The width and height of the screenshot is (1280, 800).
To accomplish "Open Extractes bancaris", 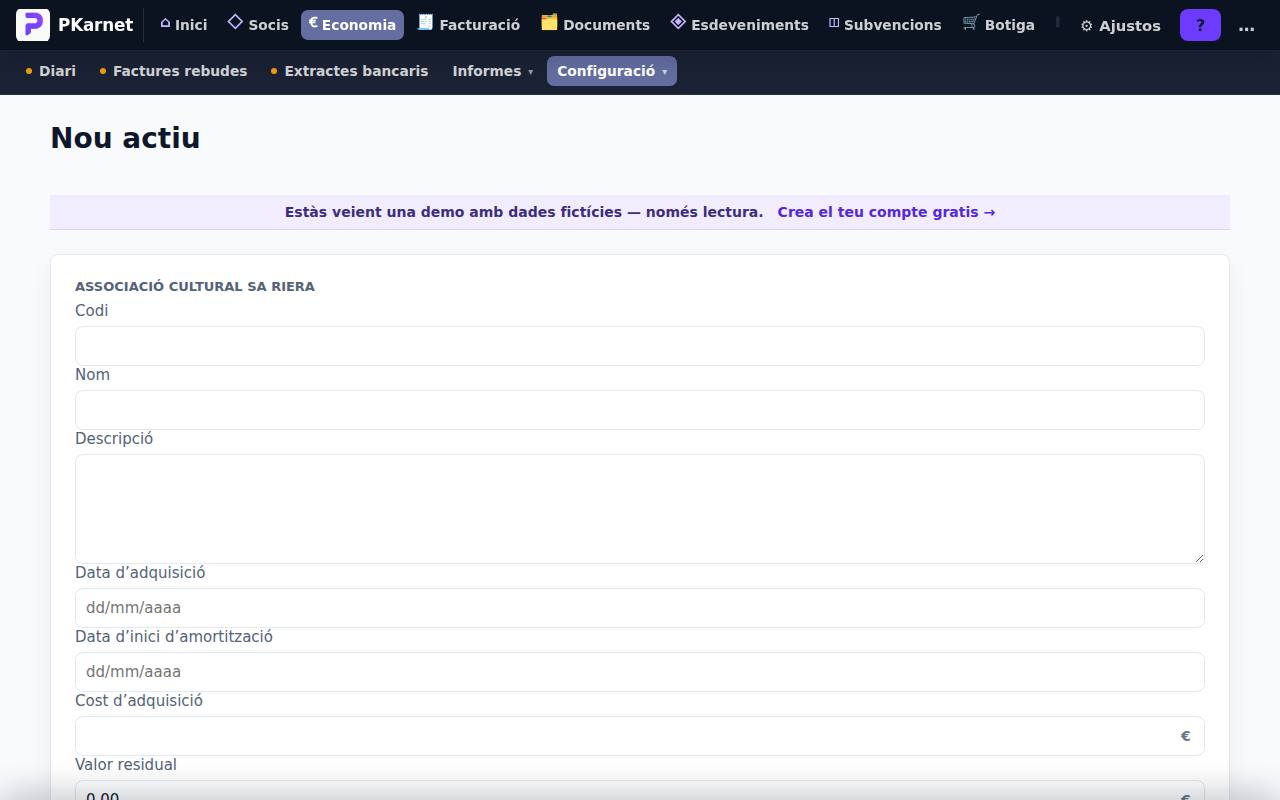I will pyautogui.click(x=349, y=71).
